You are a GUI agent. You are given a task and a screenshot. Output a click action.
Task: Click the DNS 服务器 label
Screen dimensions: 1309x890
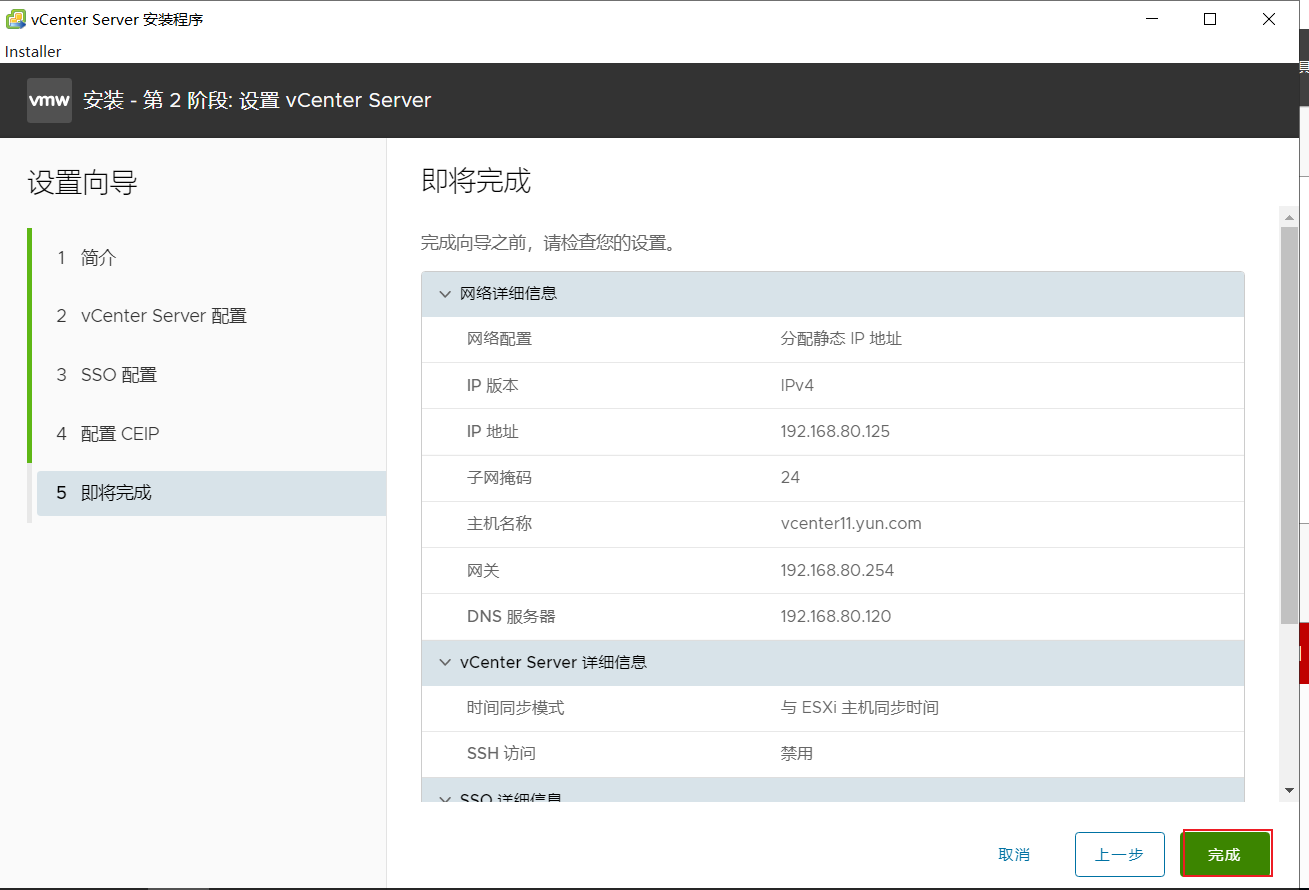[511, 616]
